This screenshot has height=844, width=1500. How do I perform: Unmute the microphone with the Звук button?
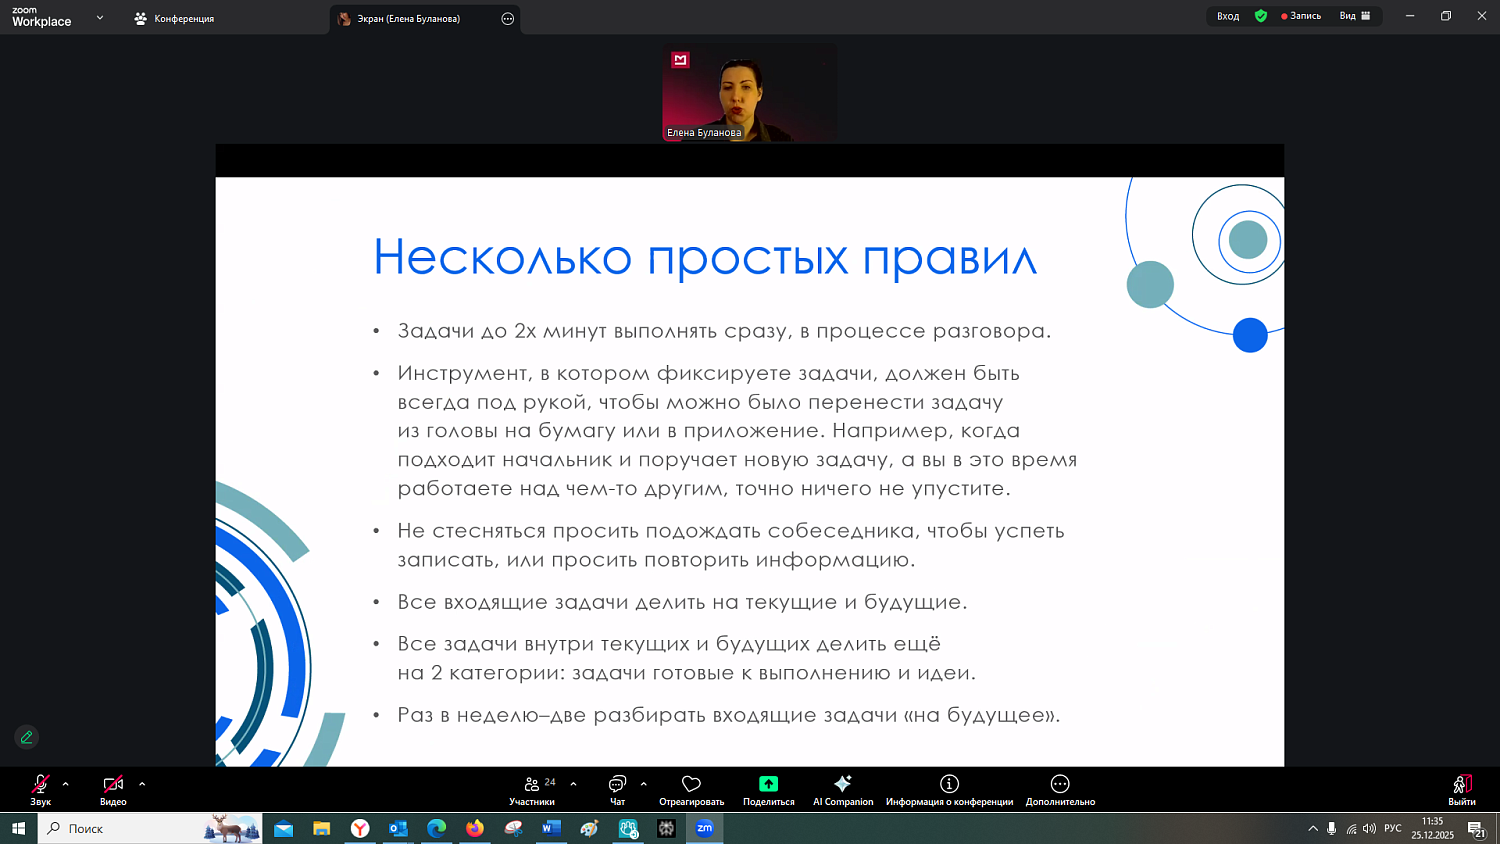[x=40, y=790]
